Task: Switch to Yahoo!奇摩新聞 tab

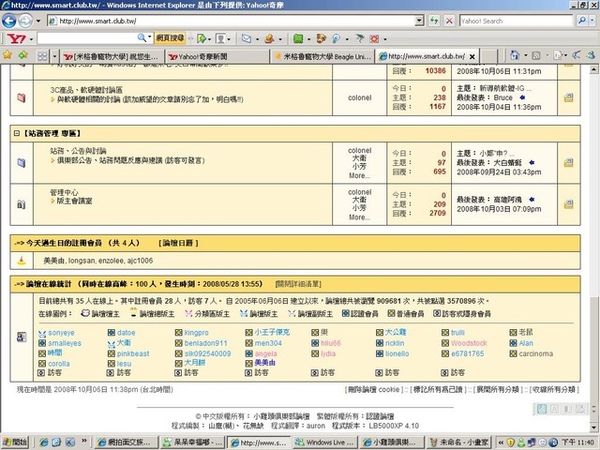Action: 217,57
